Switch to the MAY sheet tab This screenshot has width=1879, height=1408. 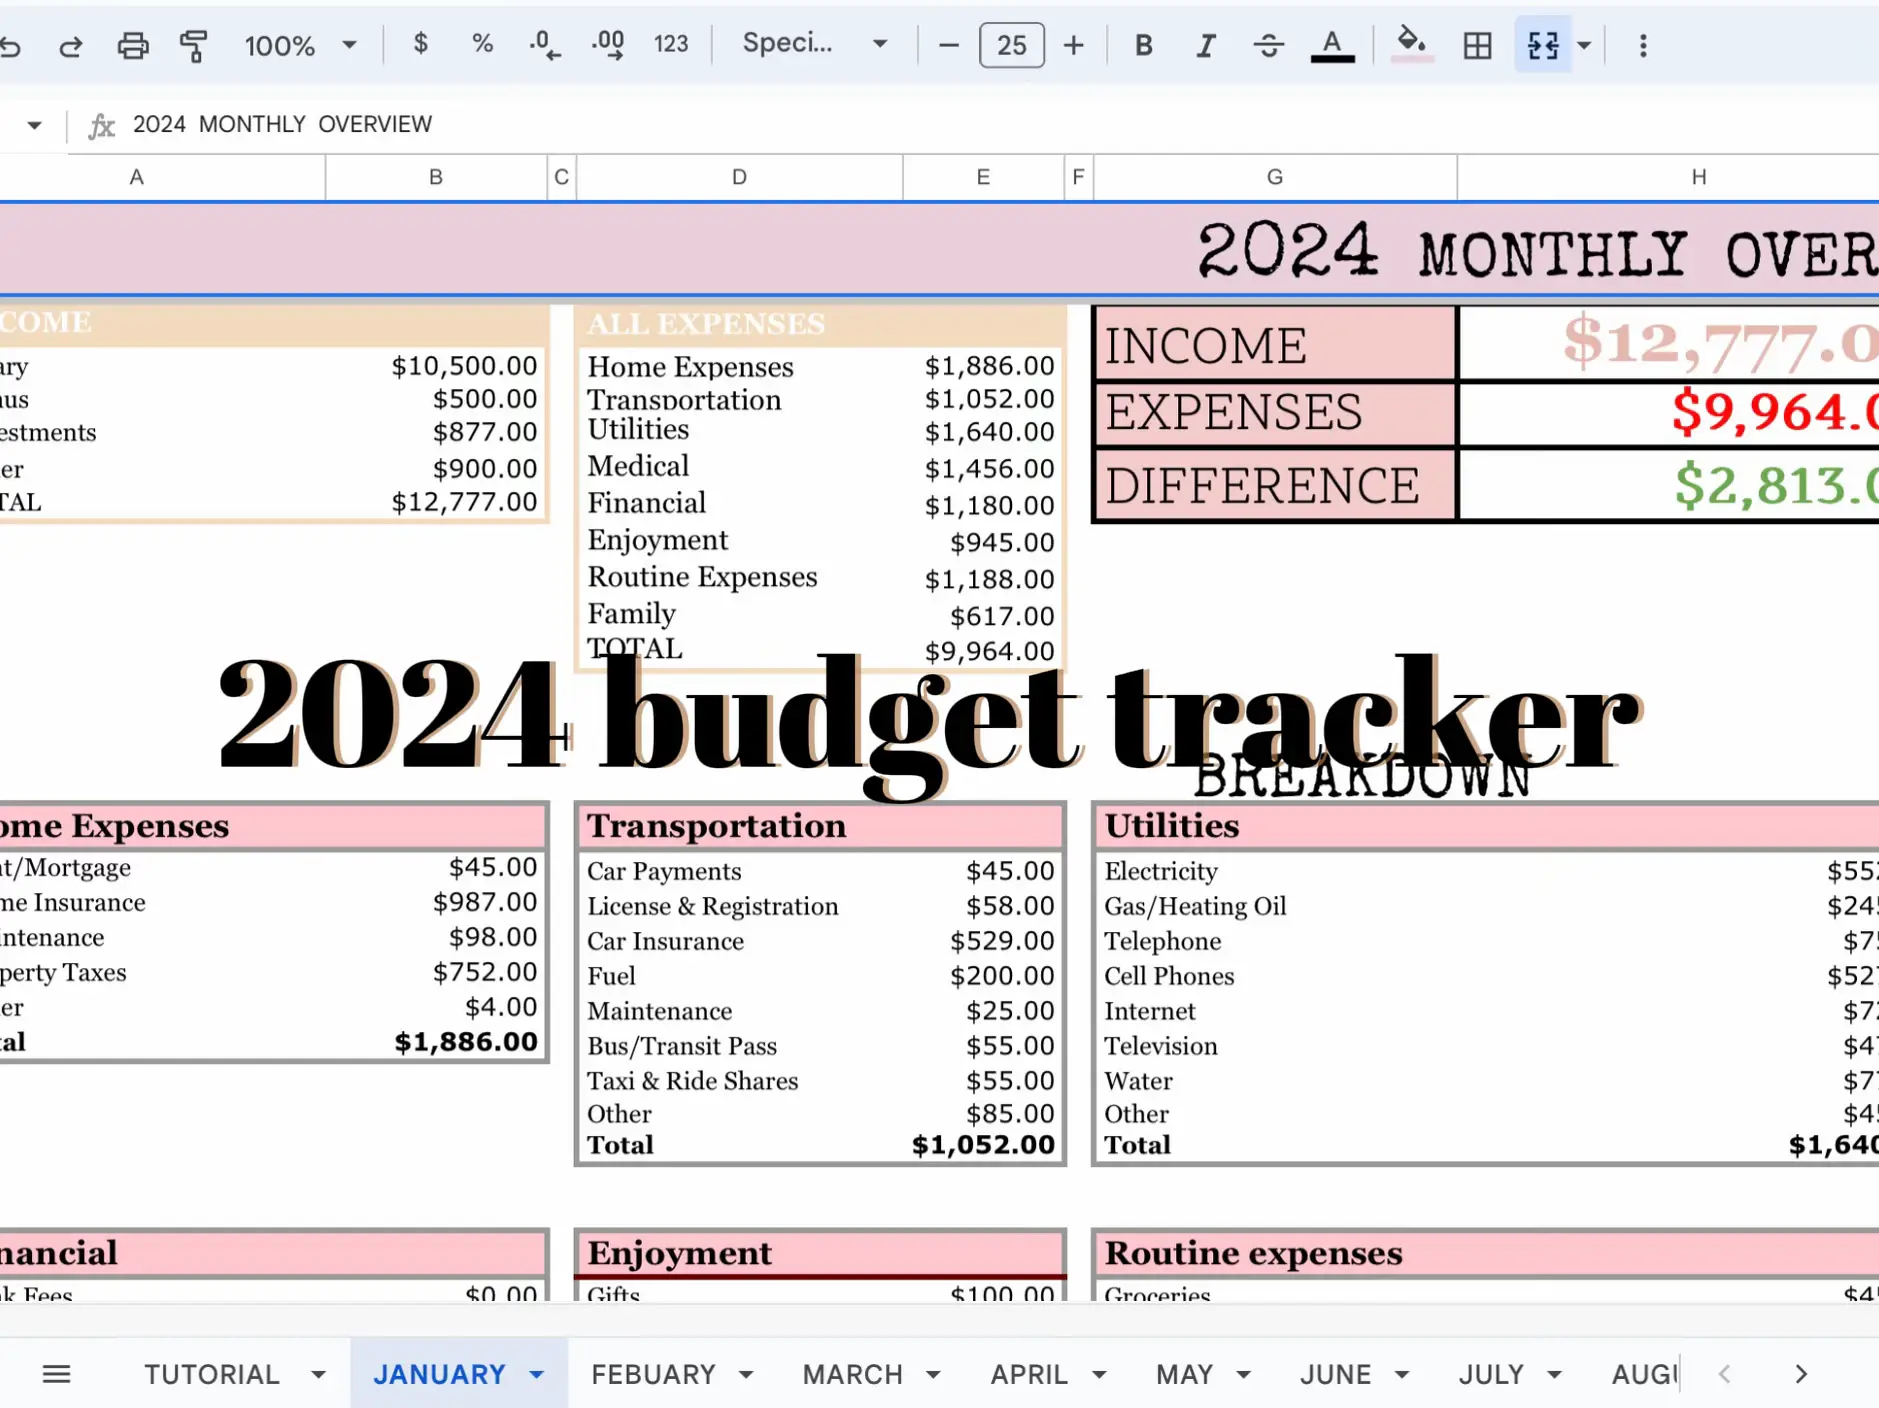point(1184,1374)
